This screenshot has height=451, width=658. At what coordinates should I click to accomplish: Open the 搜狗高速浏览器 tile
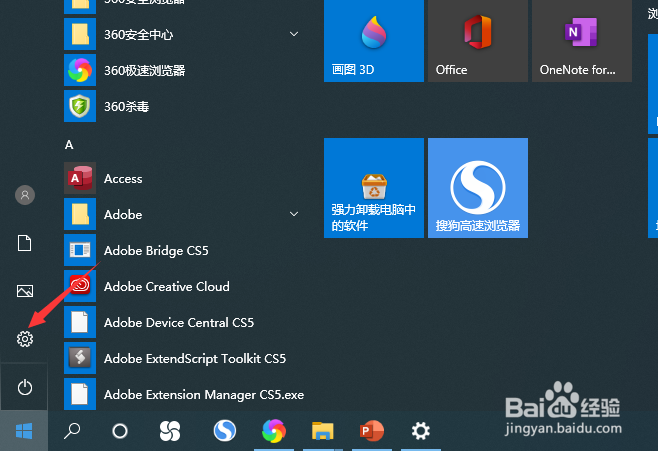point(478,188)
